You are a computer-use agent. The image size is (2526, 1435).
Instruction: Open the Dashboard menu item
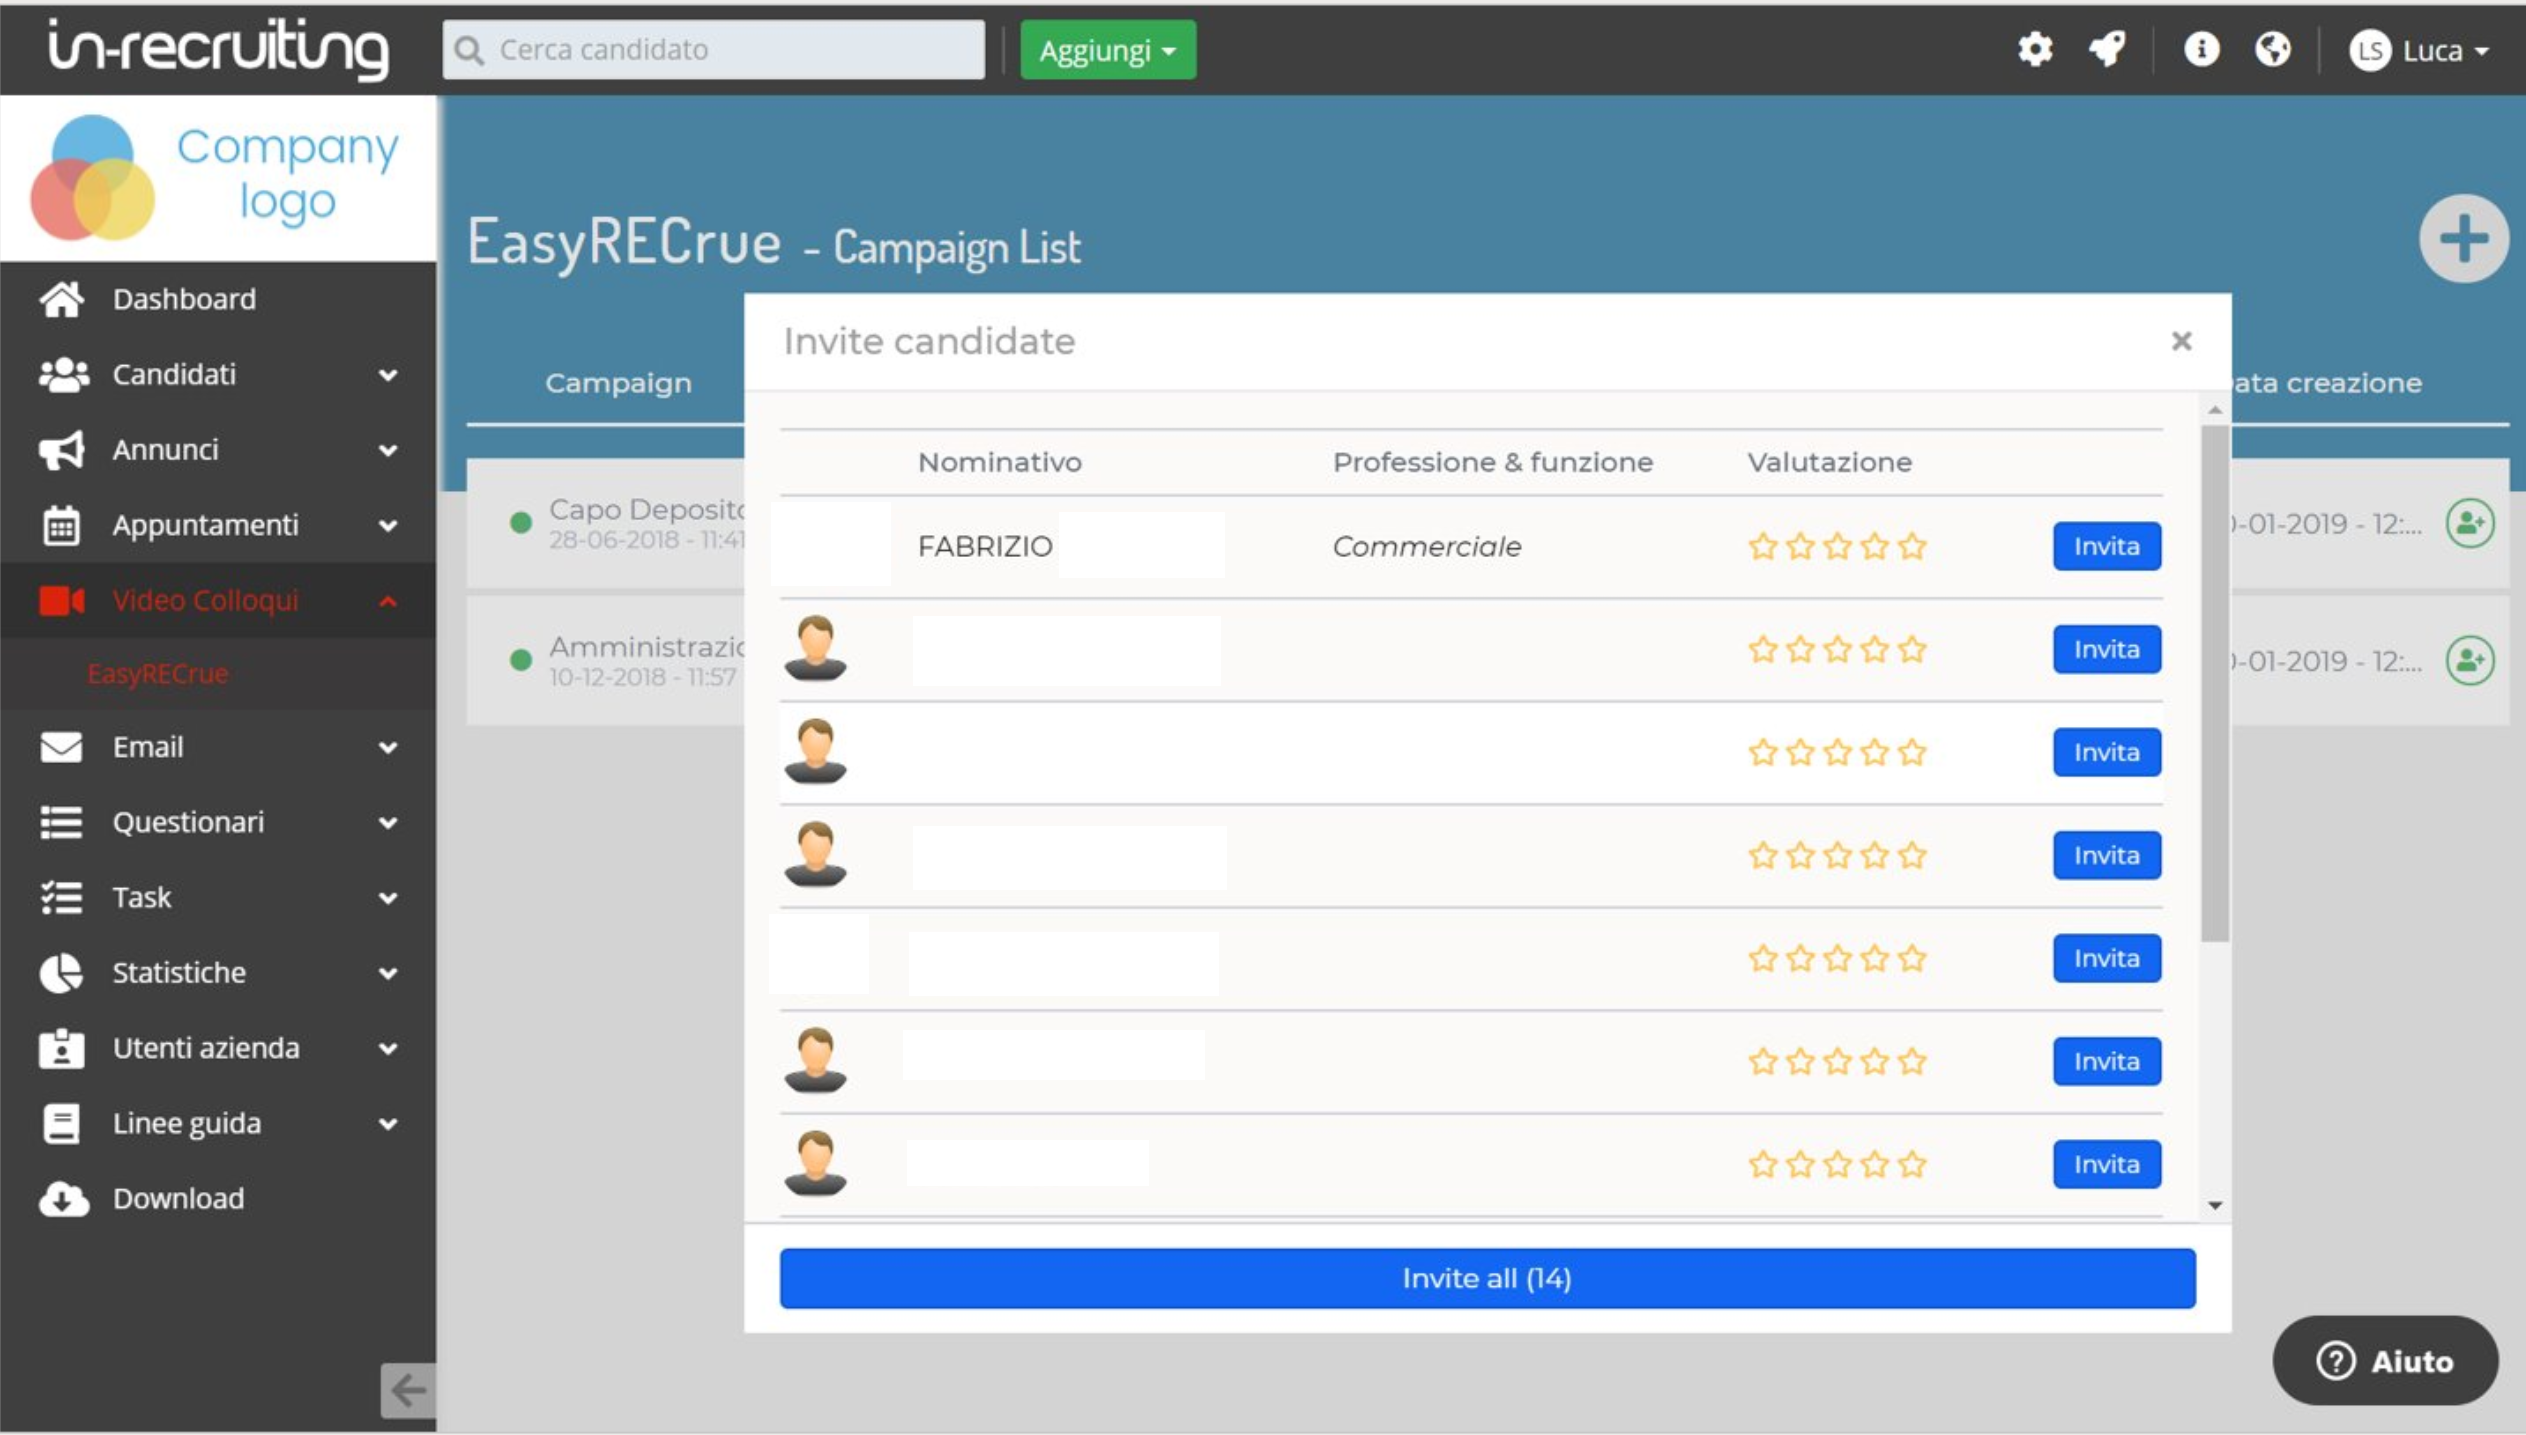coord(218,299)
